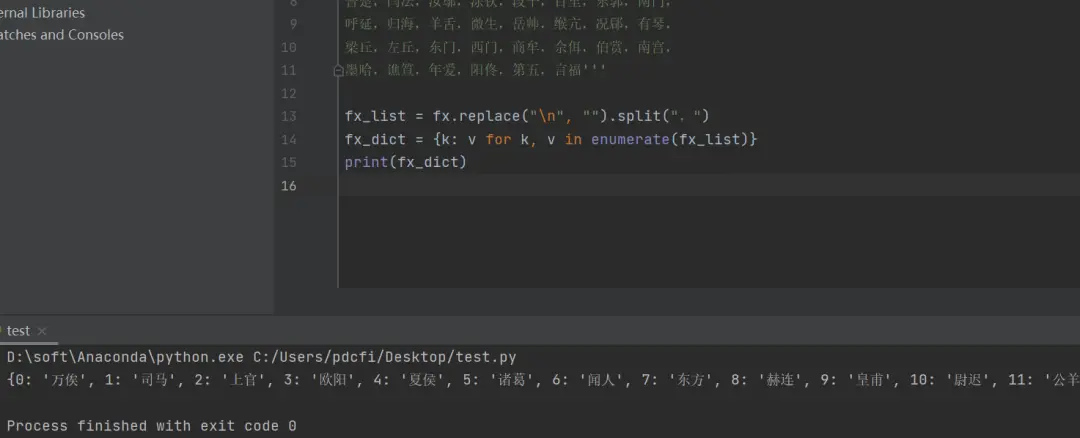Click 'Process finished with exit code 0' text
The image size is (1080, 438).
point(152,426)
